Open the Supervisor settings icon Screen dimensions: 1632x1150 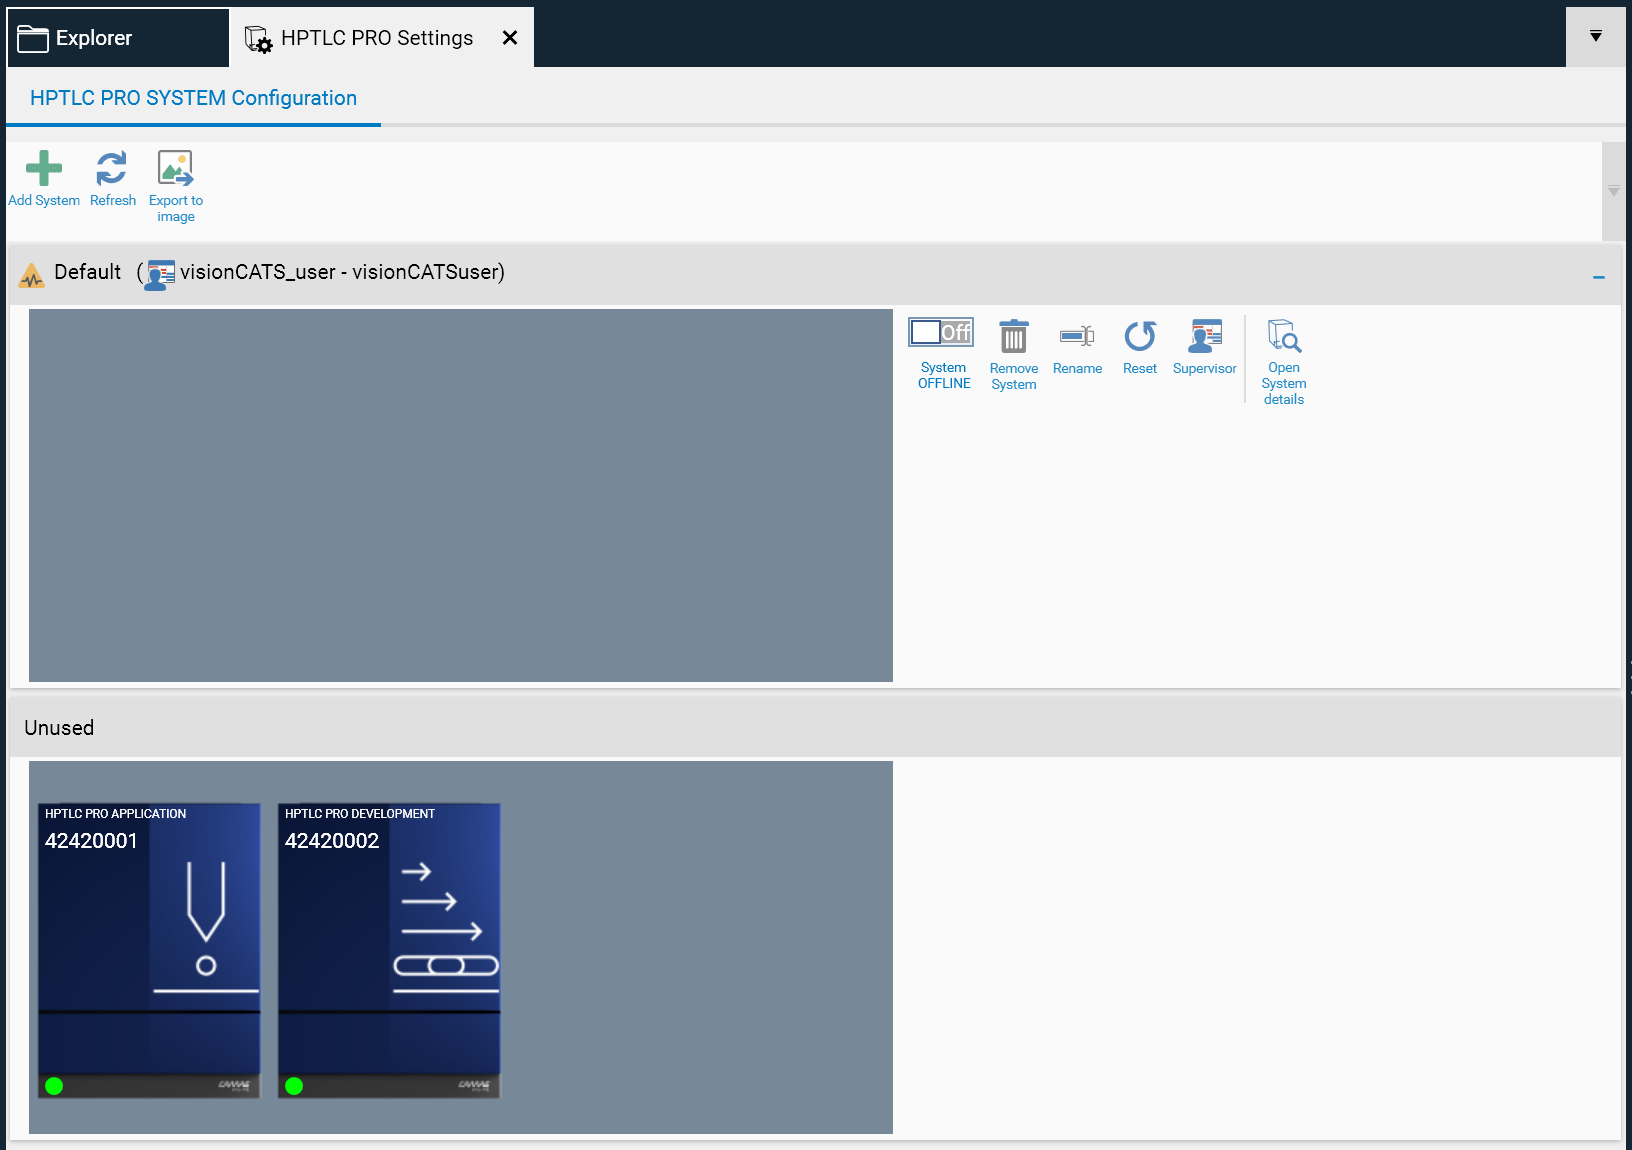click(1204, 337)
